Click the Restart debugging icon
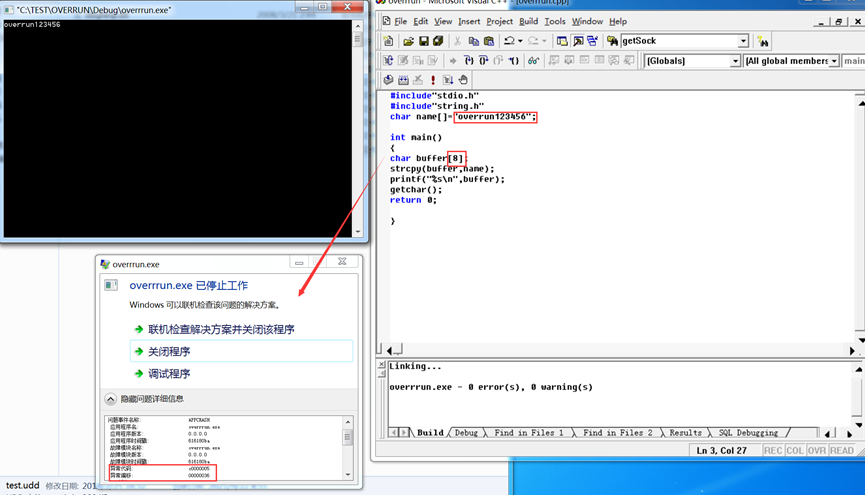 [x=388, y=61]
